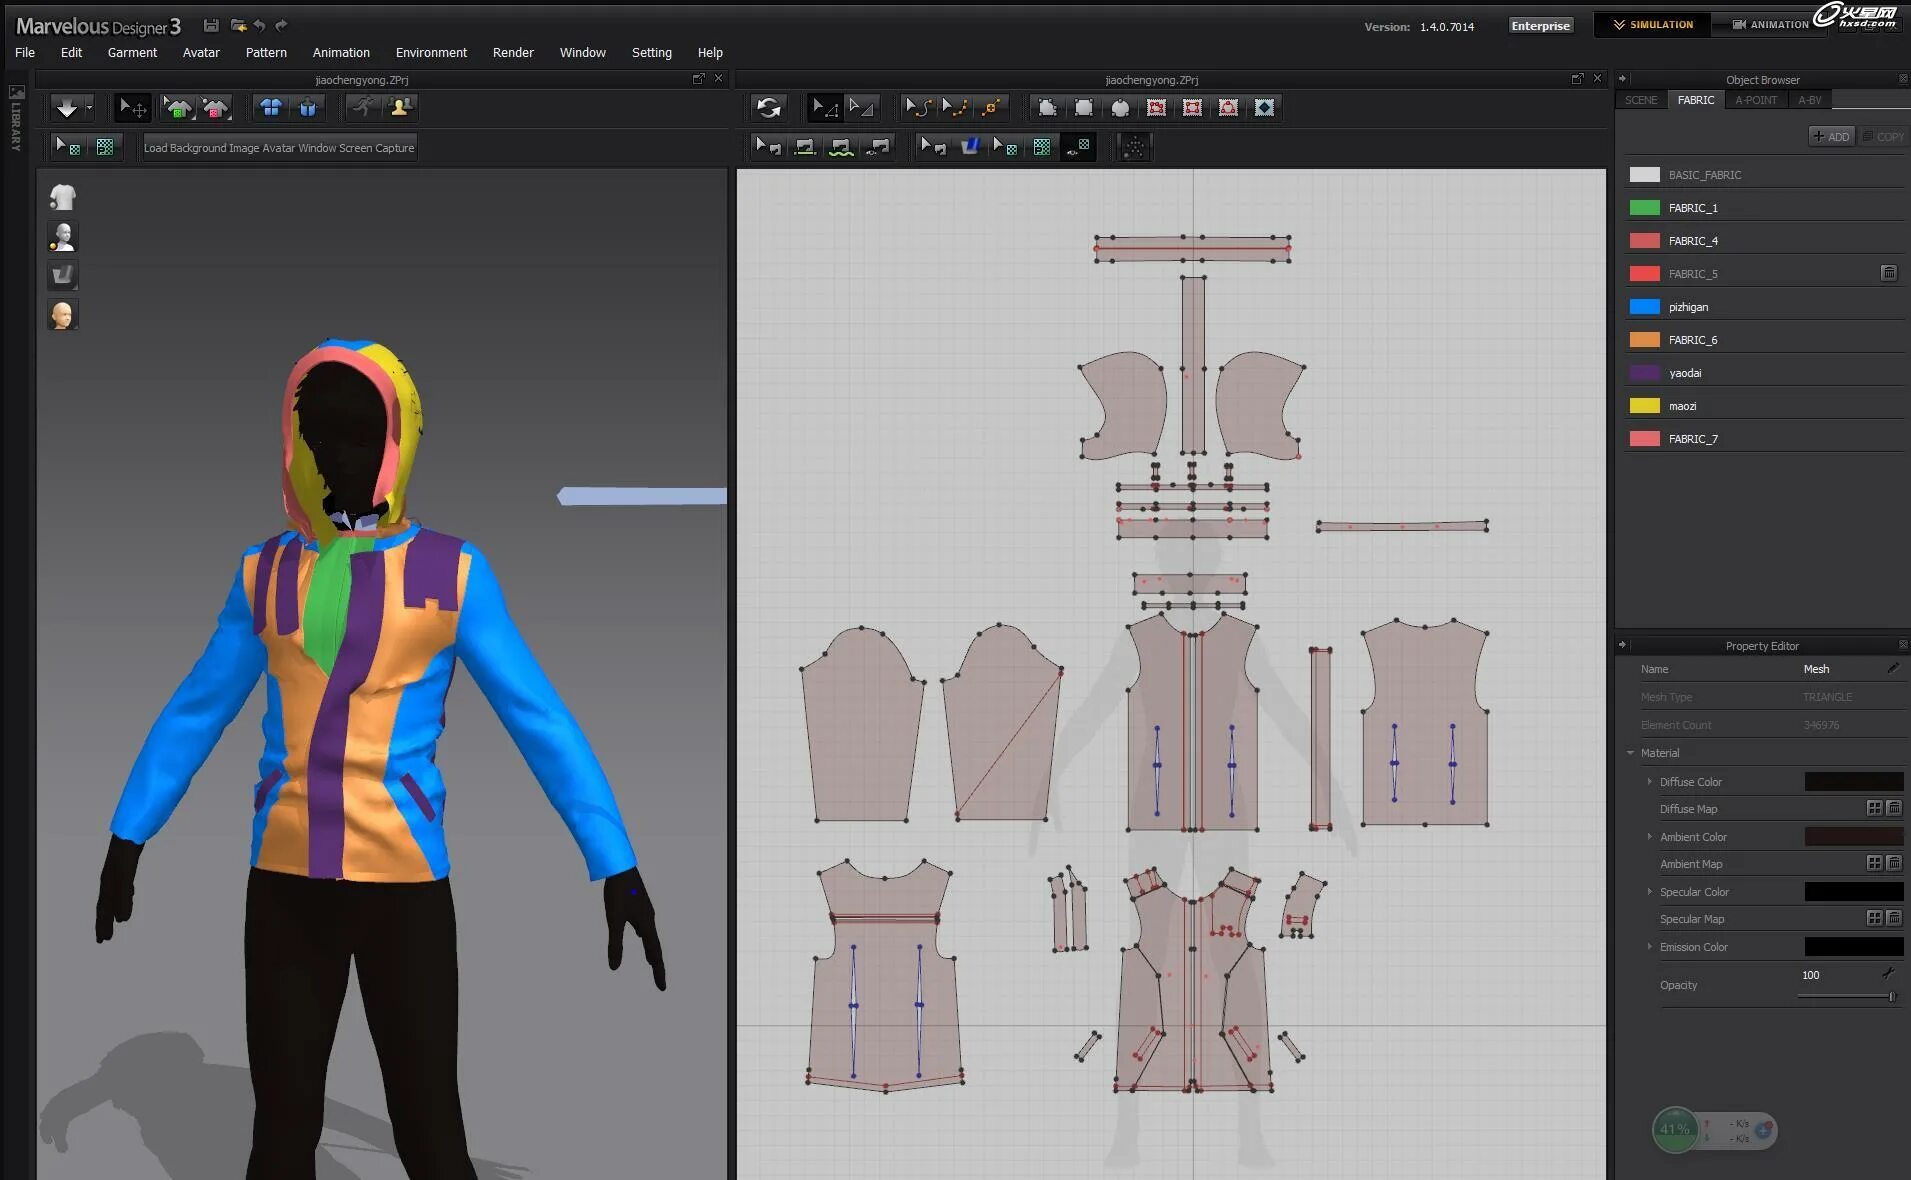The image size is (1911, 1180).
Task: Expand the Specular Color property
Action: point(1649,892)
